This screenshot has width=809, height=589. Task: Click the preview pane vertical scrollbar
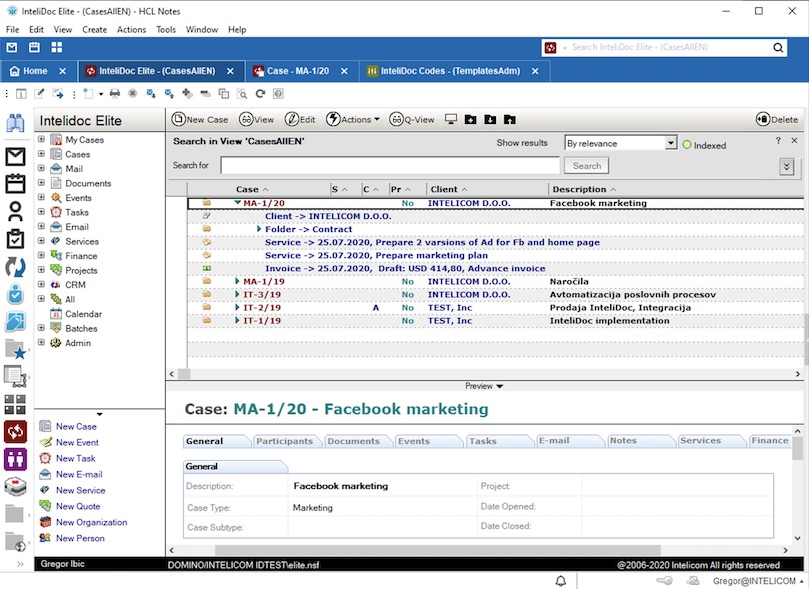click(x=798, y=449)
